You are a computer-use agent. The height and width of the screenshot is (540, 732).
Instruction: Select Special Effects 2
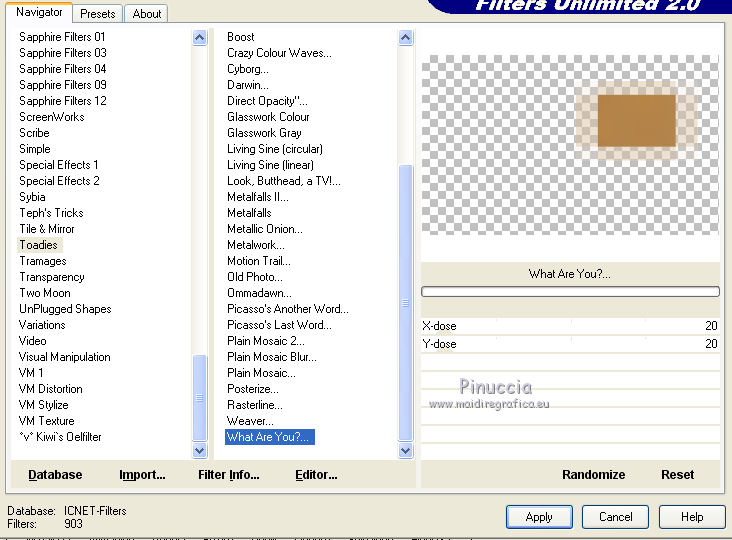tap(59, 181)
